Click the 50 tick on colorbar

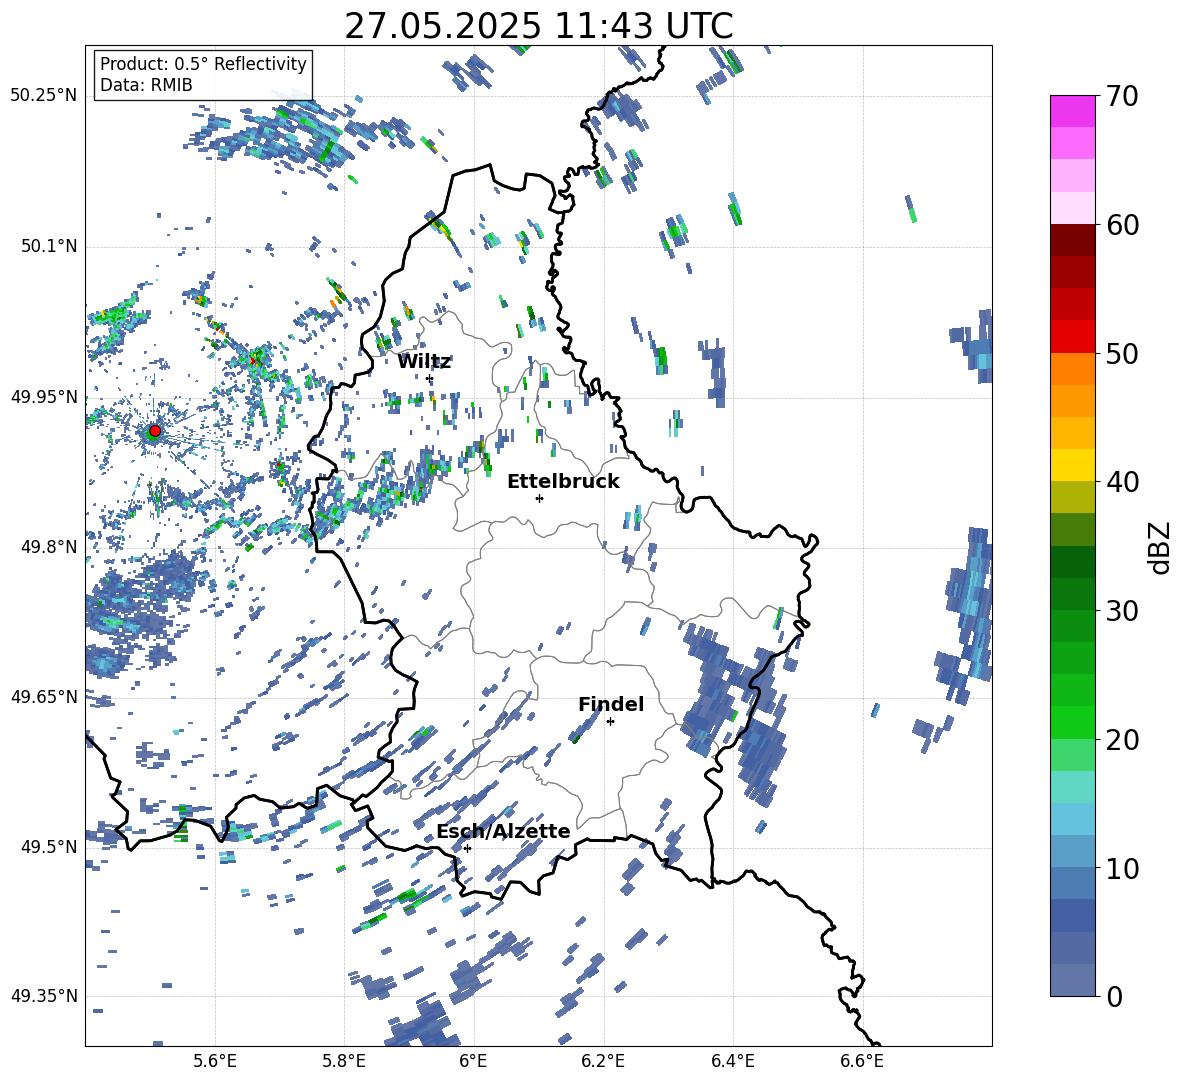(x=1121, y=353)
